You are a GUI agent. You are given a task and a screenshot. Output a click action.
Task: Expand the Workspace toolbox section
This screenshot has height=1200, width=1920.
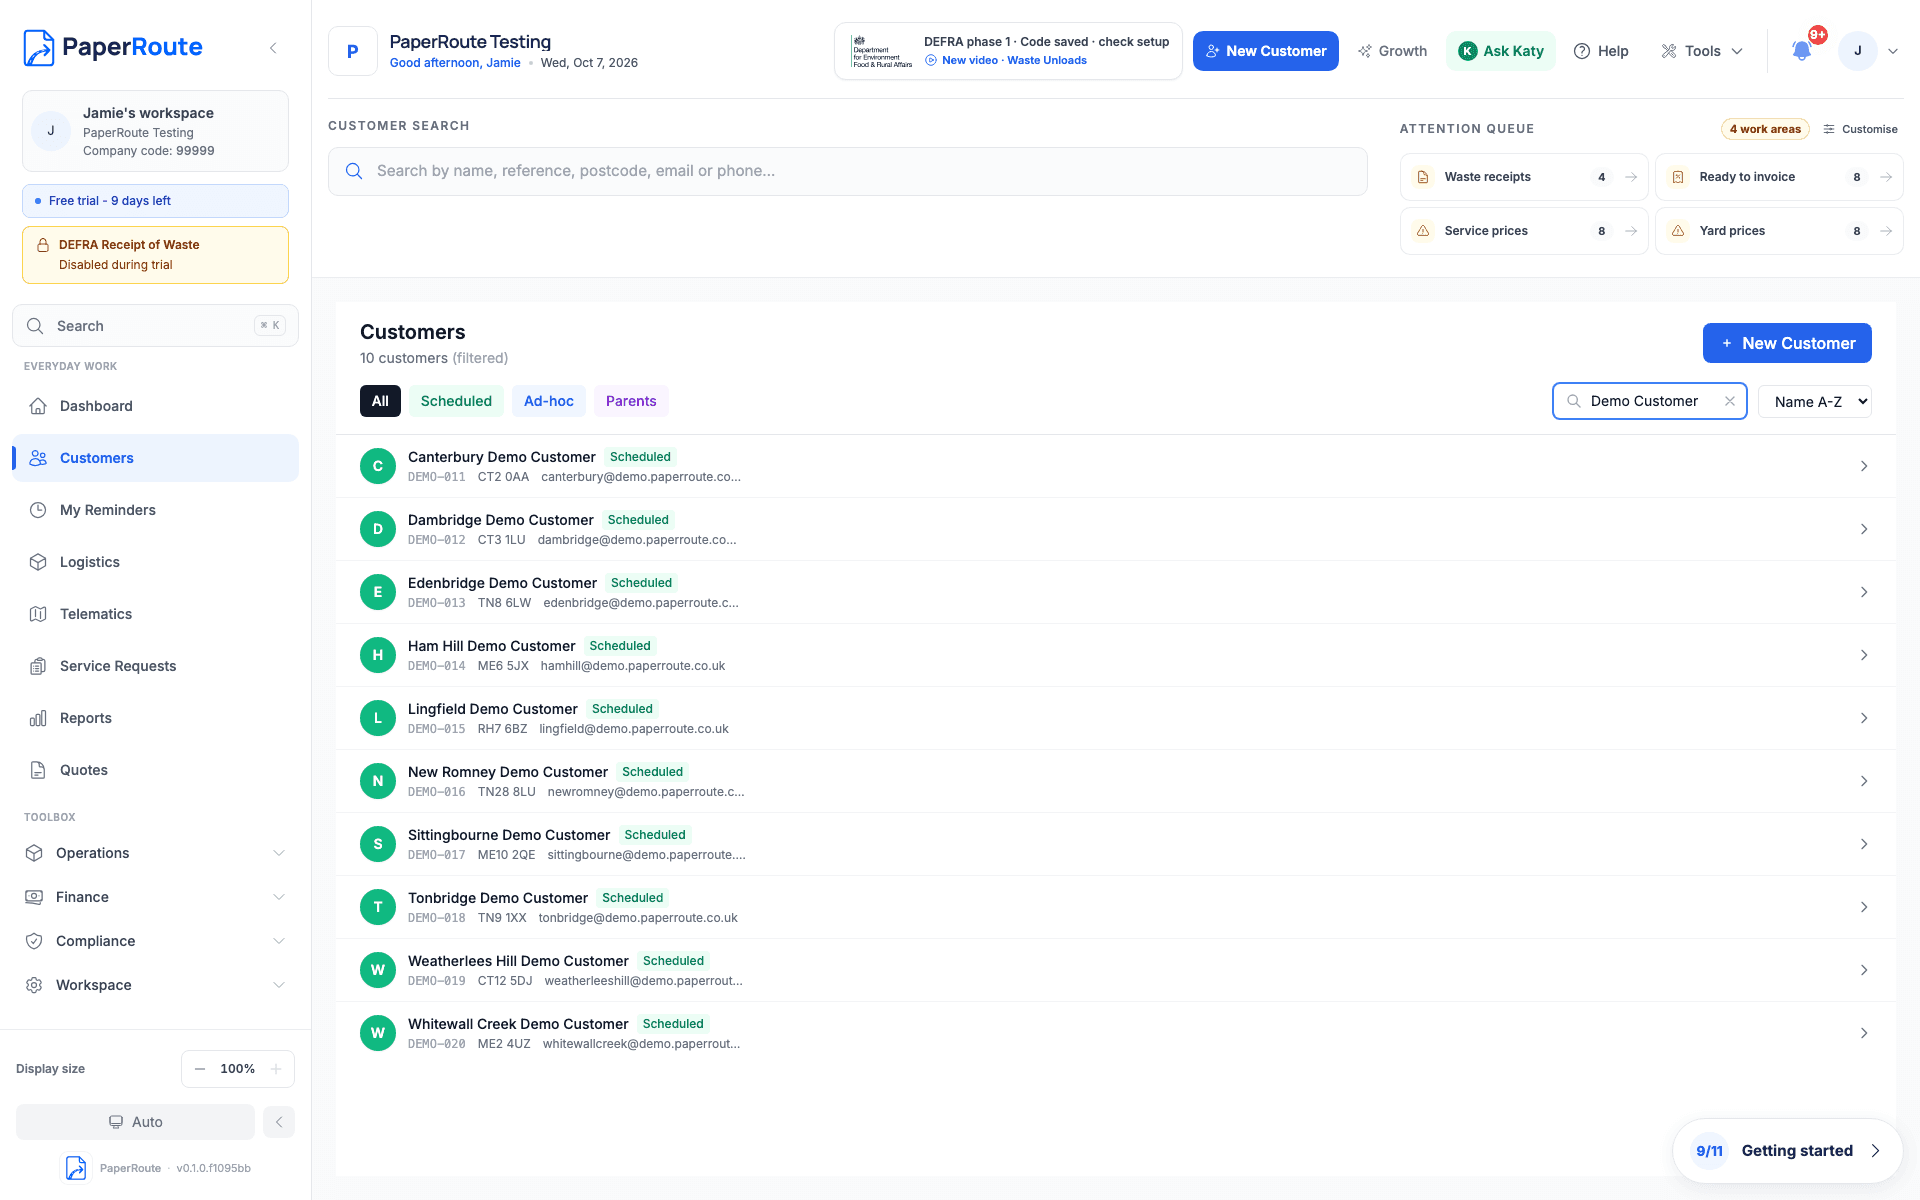point(155,985)
